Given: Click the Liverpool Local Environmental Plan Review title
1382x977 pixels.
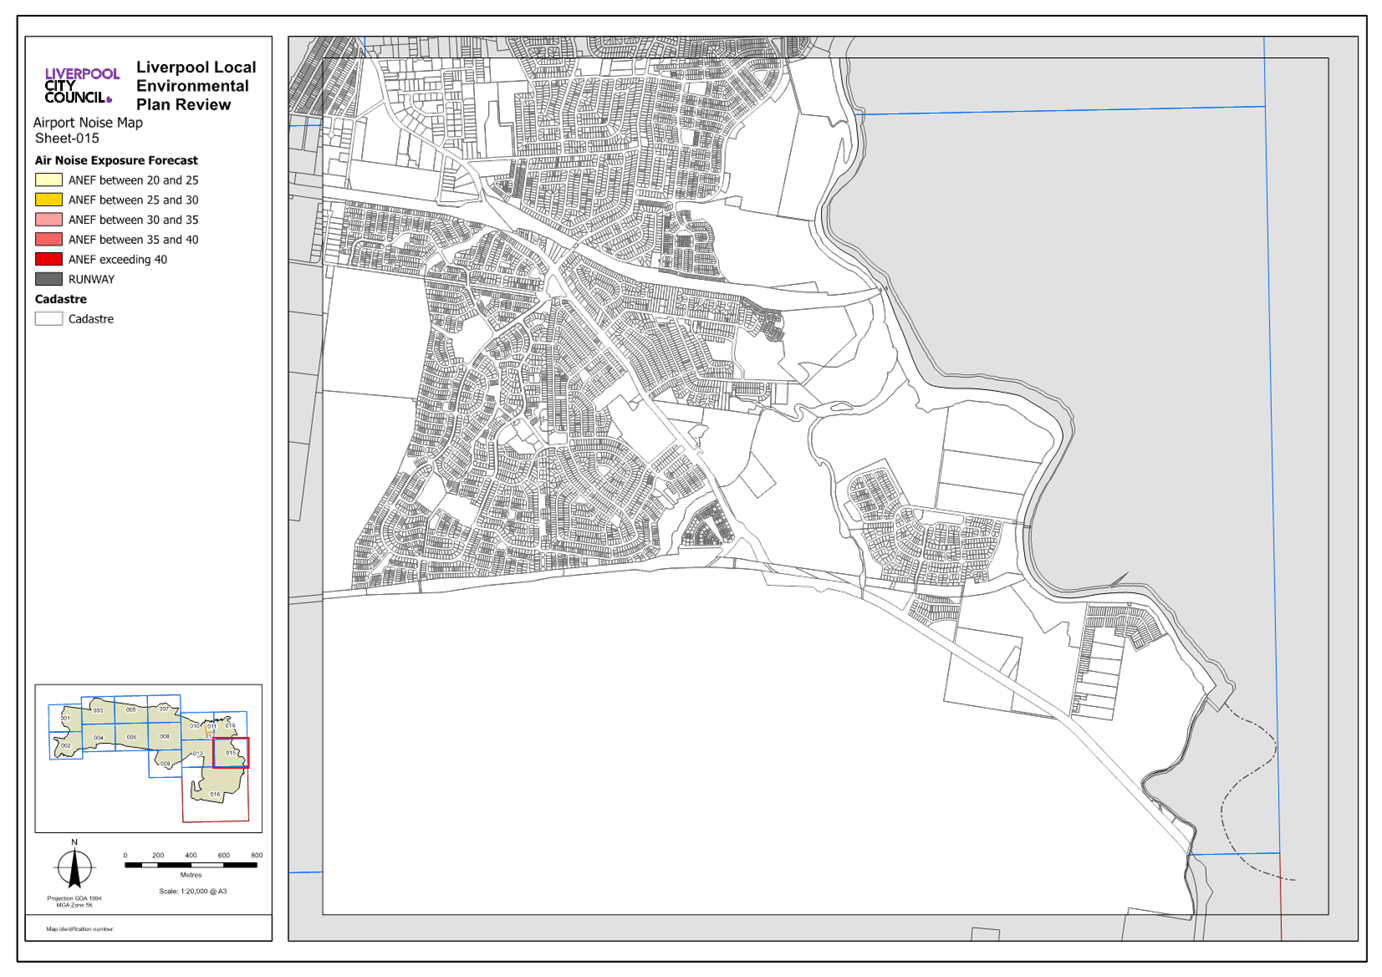Looking at the screenshot, I should coord(195,86).
